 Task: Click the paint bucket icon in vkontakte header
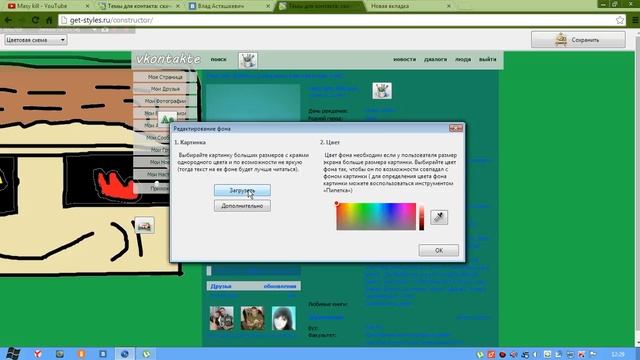click(x=248, y=60)
